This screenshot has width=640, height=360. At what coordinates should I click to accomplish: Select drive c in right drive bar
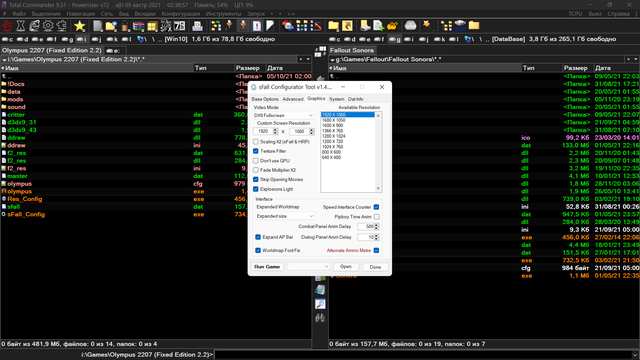pos(335,39)
